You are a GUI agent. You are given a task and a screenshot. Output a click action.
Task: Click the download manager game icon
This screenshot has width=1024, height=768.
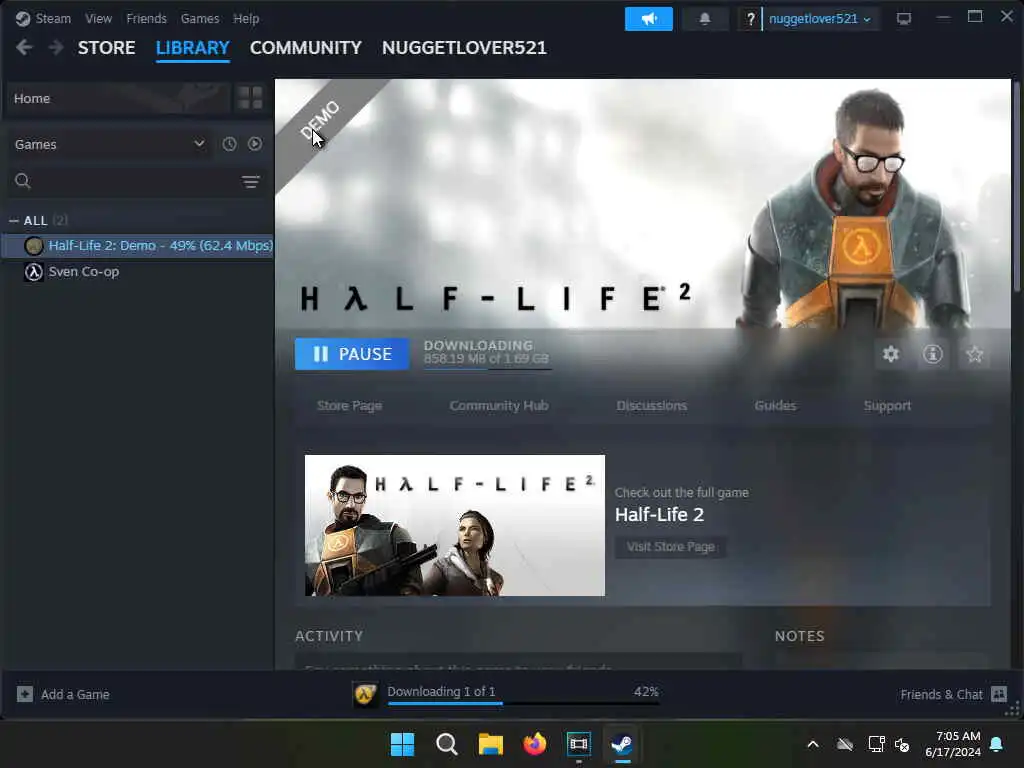(366, 694)
